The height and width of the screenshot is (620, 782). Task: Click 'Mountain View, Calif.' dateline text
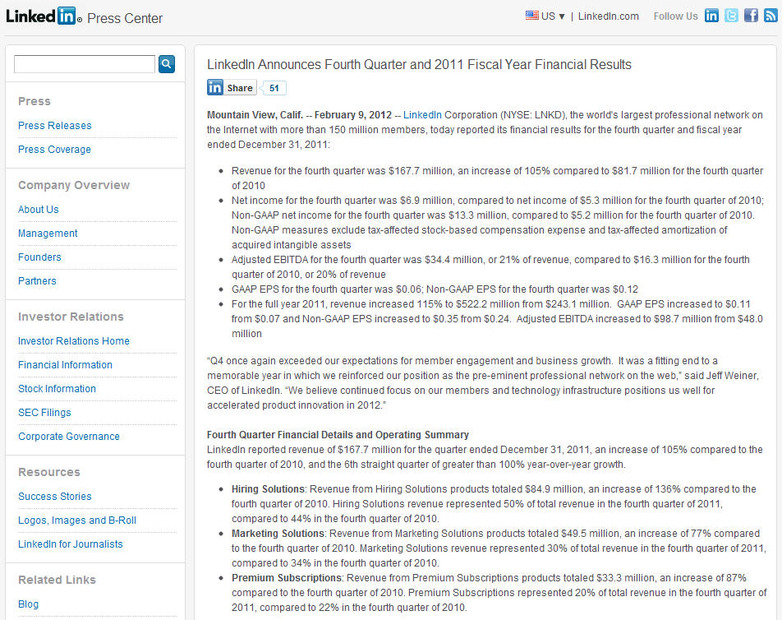click(255, 115)
